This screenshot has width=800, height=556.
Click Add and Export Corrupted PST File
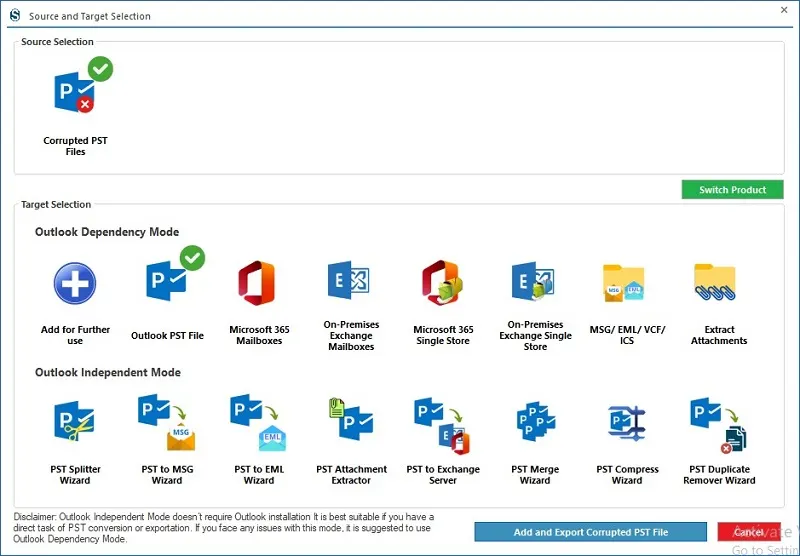point(590,532)
